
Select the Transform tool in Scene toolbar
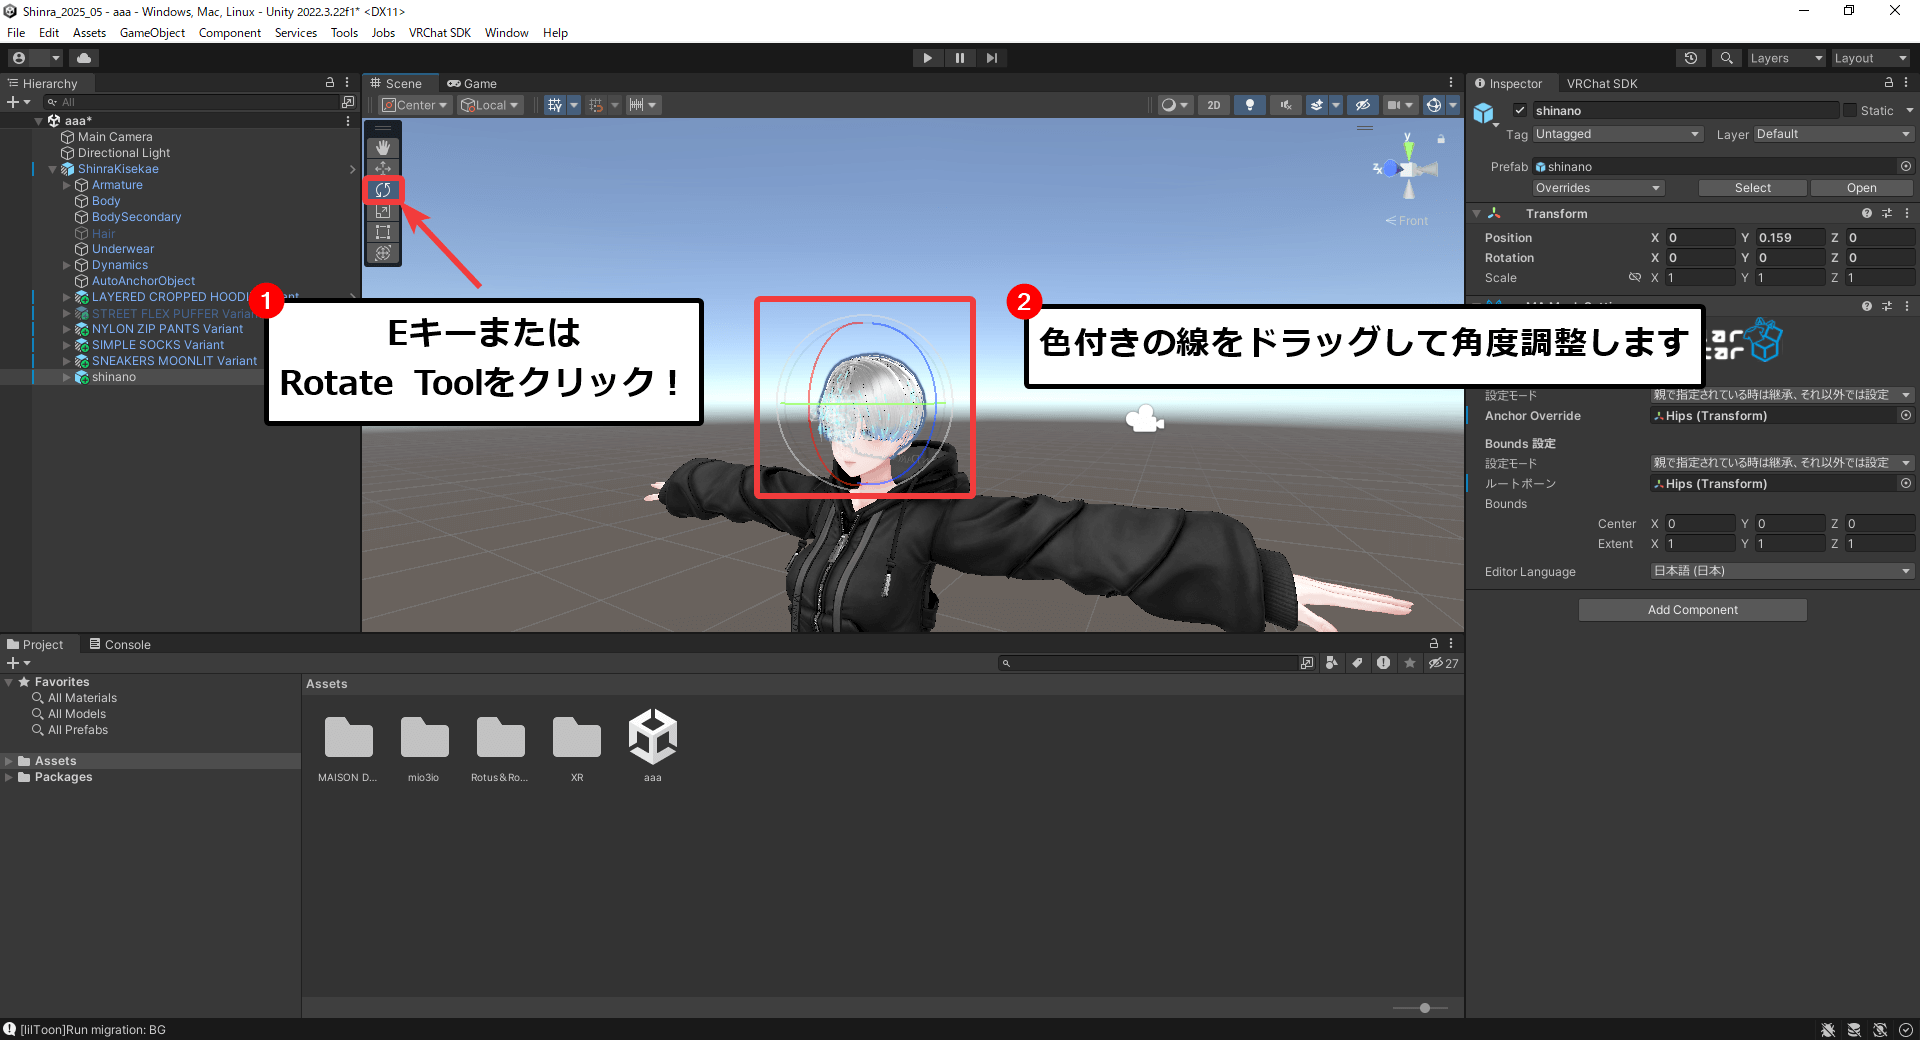pos(382,253)
